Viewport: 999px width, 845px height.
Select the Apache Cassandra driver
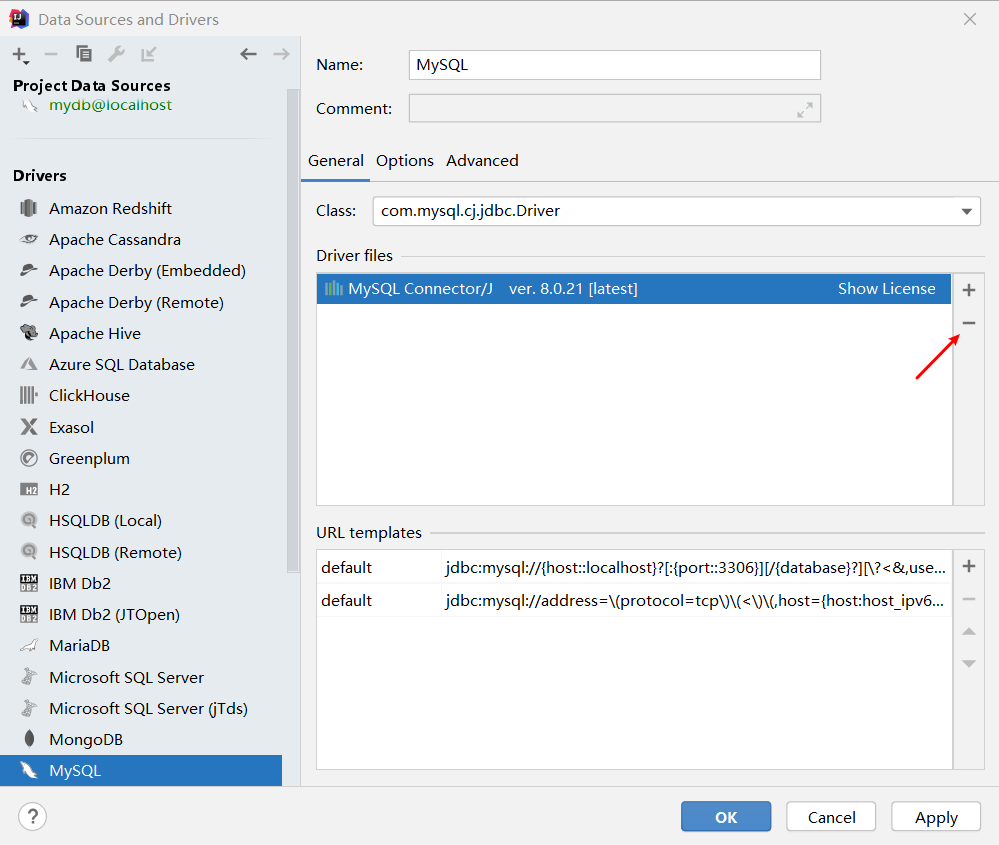click(141, 240)
